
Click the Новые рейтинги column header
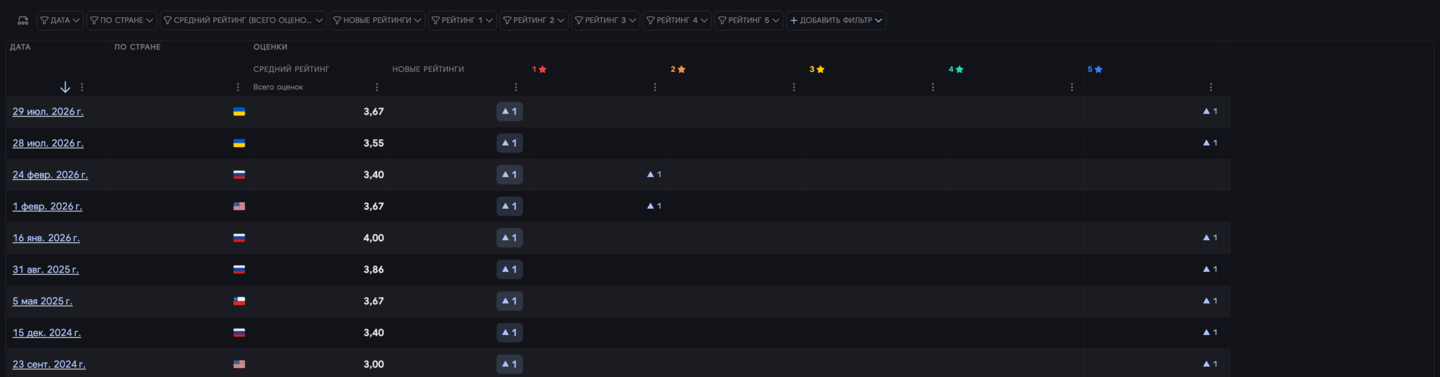(x=428, y=69)
